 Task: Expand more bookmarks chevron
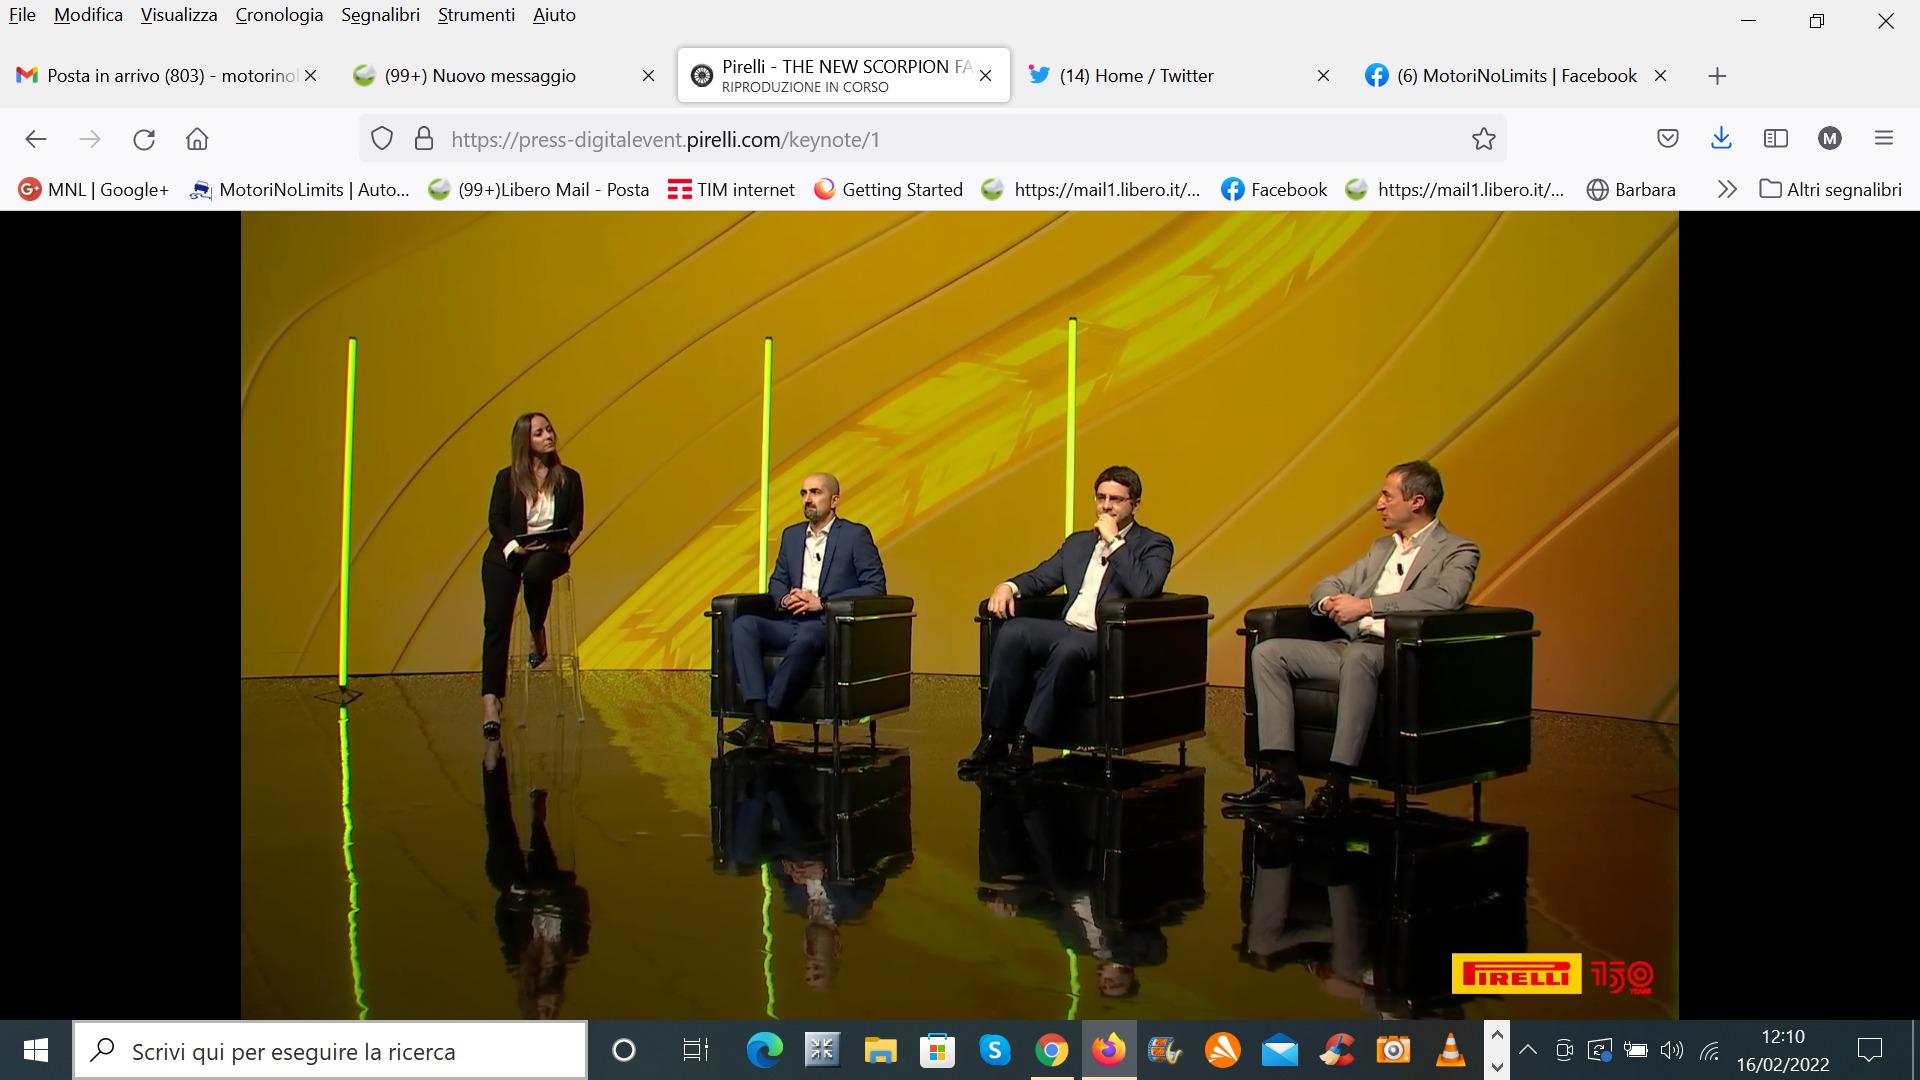tap(1726, 189)
